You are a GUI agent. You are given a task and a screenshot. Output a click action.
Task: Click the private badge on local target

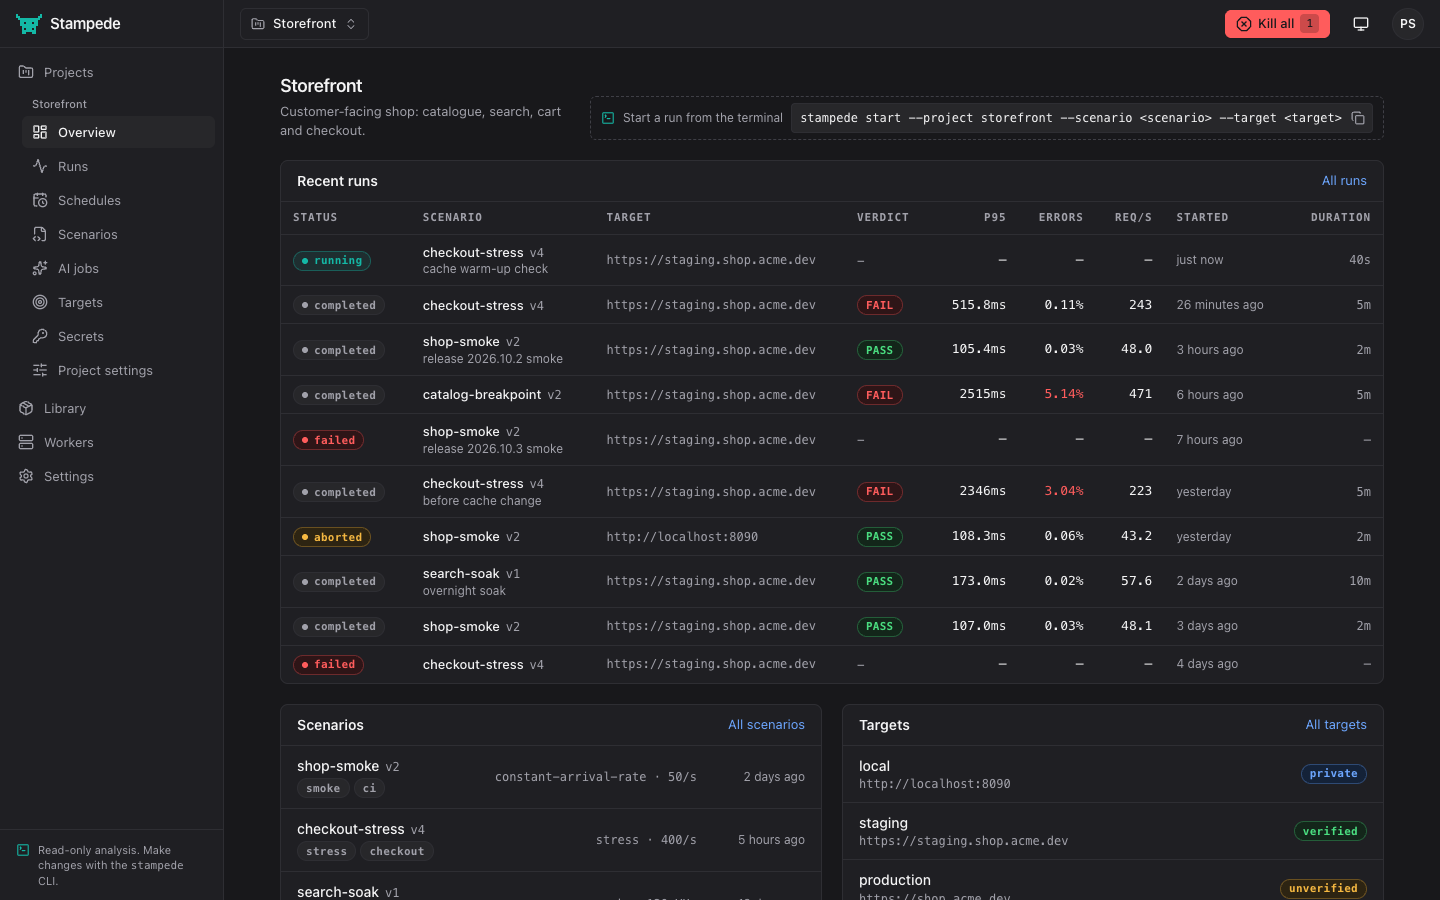point(1334,774)
